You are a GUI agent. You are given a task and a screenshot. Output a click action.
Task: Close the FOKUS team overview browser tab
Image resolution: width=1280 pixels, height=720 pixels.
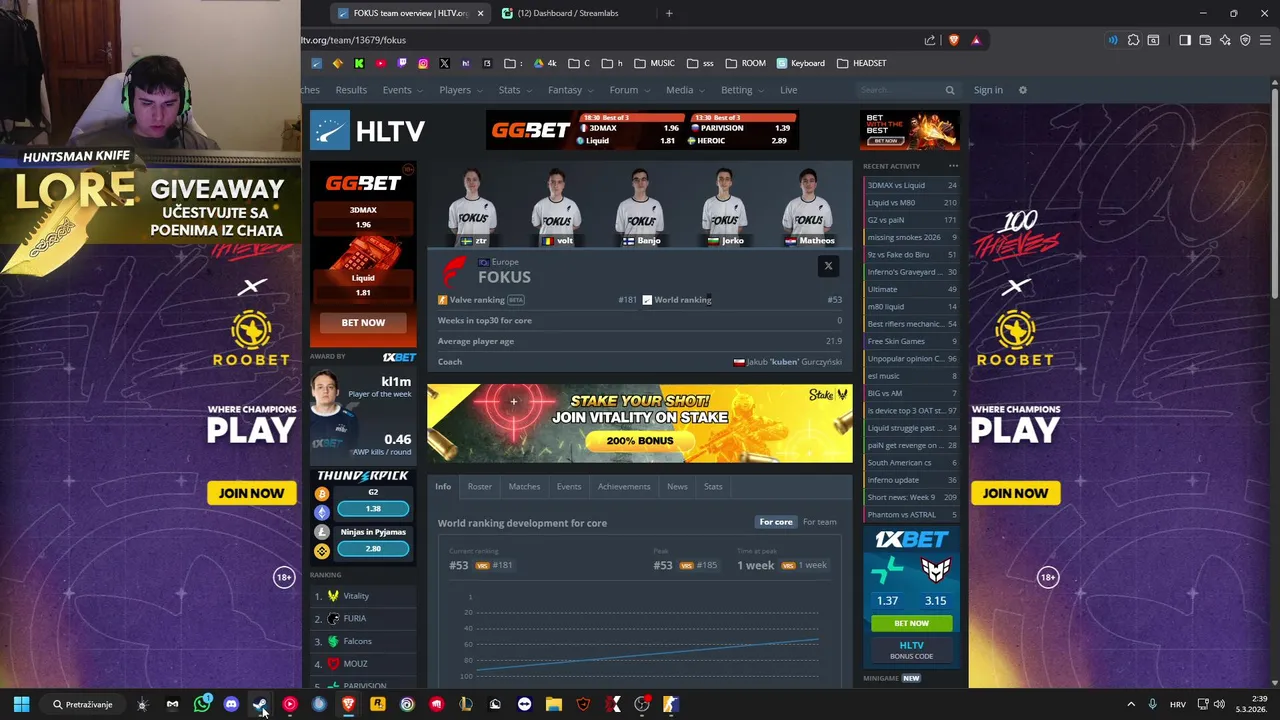pyautogui.click(x=480, y=13)
